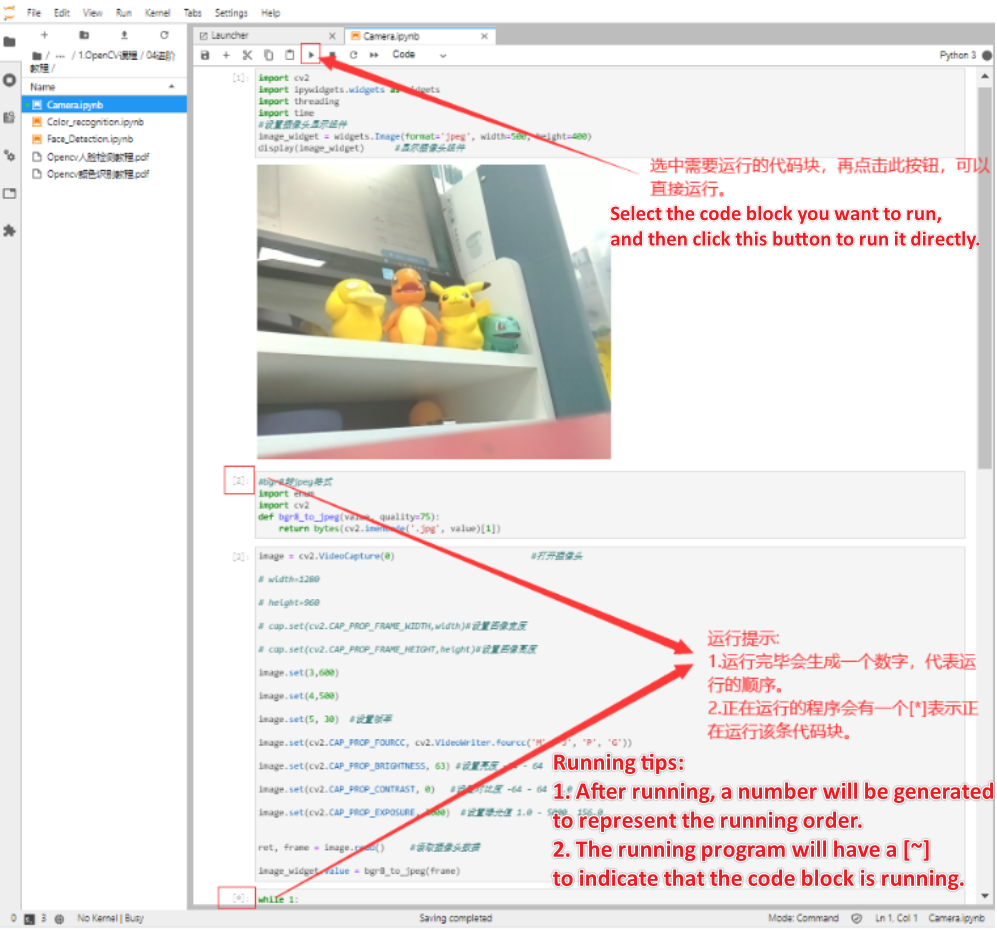Click Camera.ipynb in the status bar

pos(956,918)
